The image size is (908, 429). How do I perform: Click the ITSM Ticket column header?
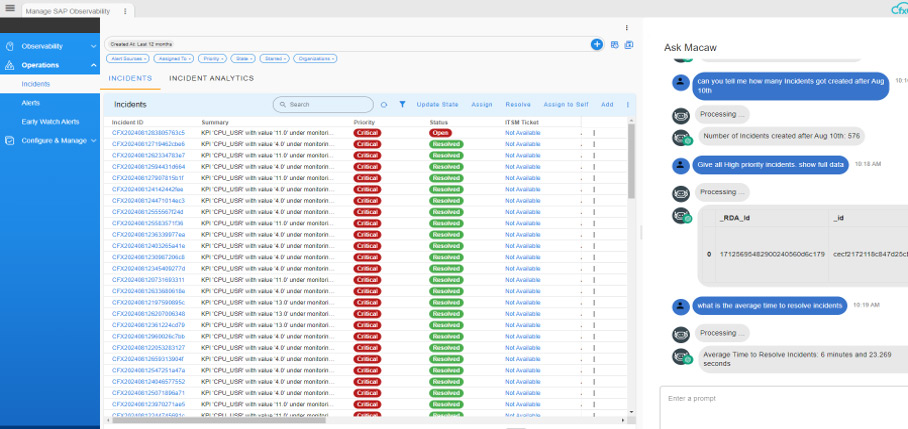522,122
